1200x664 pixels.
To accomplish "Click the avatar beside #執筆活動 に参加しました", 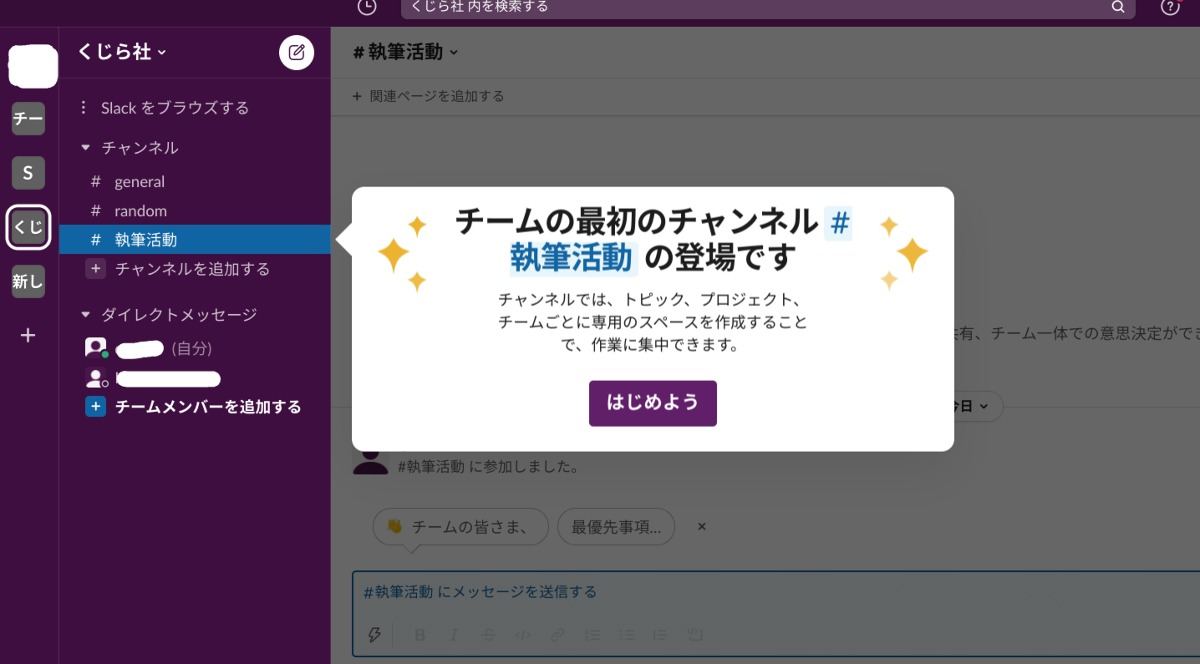I will pos(371,462).
